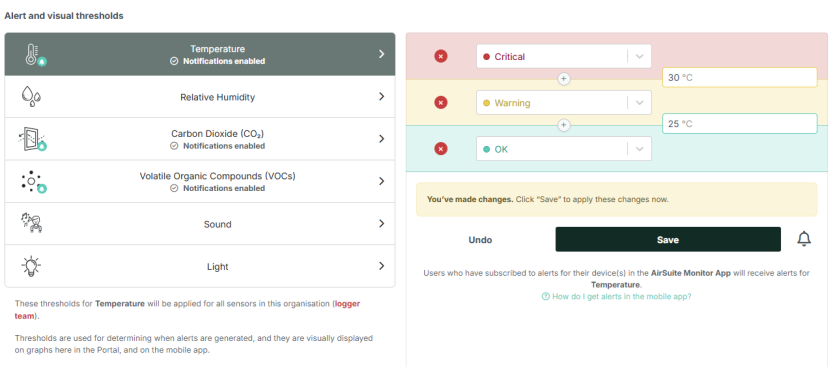Click the Temperature thermometer icon
This screenshot has height=367, width=835.
coord(34,55)
